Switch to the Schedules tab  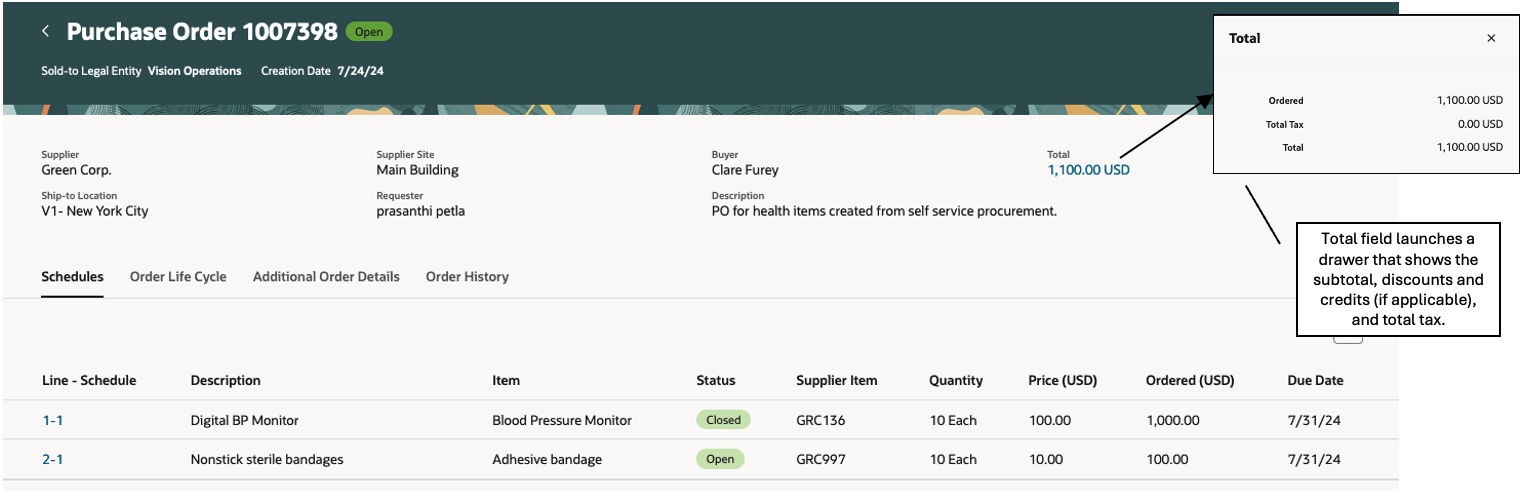(x=72, y=277)
